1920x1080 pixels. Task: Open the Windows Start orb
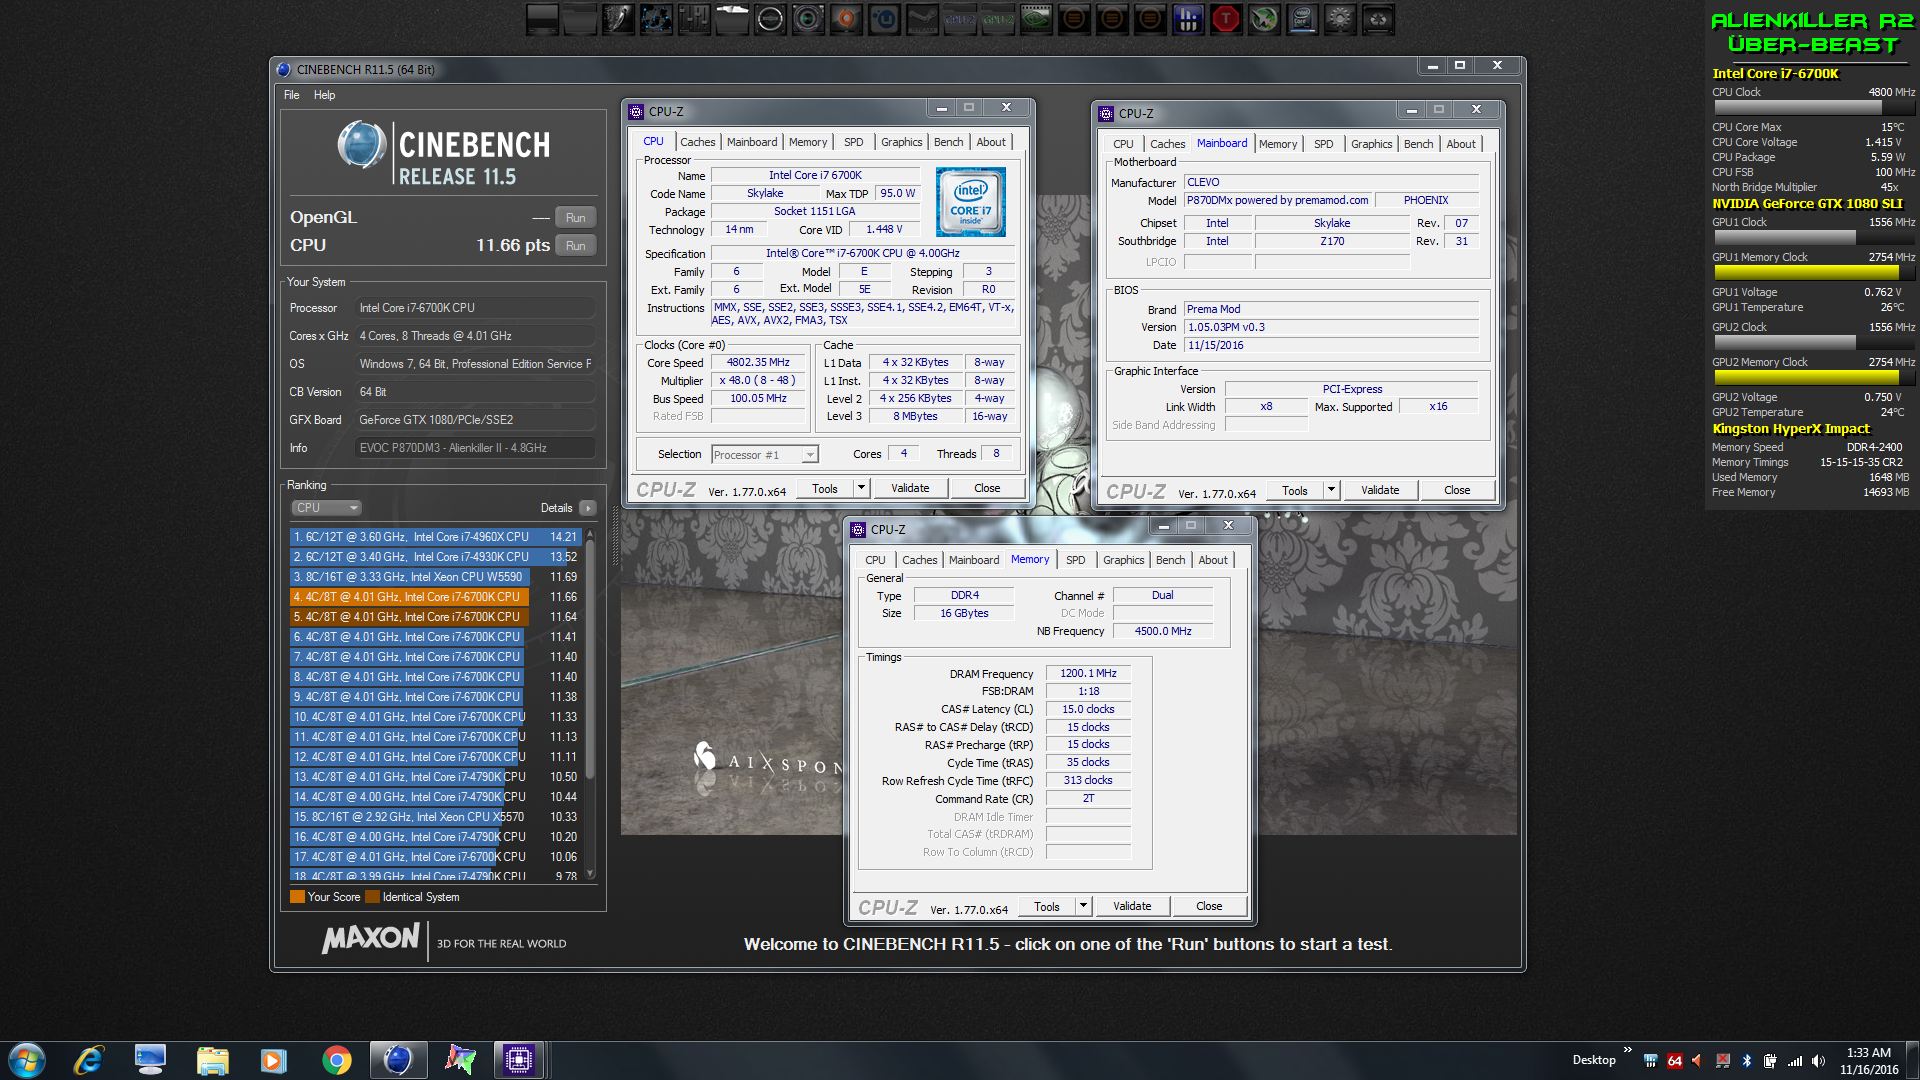click(26, 1060)
